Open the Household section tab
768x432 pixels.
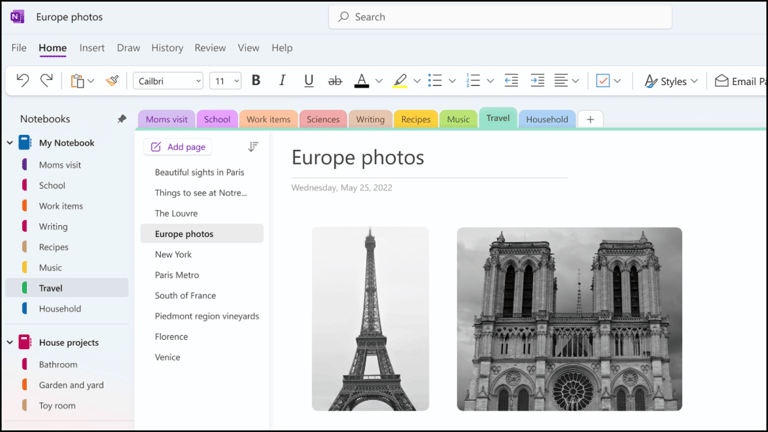[x=547, y=120]
